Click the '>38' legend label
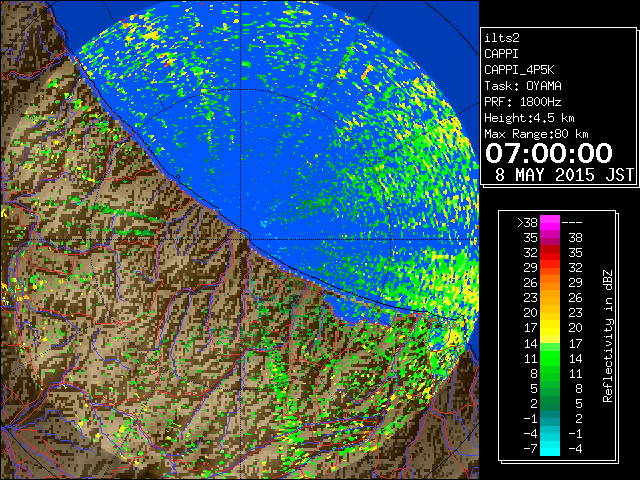640x480 pixels. pos(527,223)
